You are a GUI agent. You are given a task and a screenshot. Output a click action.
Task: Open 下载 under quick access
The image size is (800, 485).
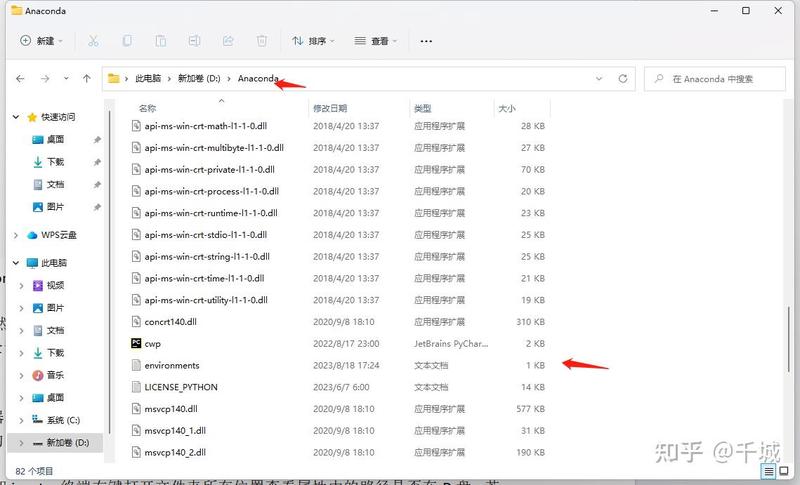(55, 162)
